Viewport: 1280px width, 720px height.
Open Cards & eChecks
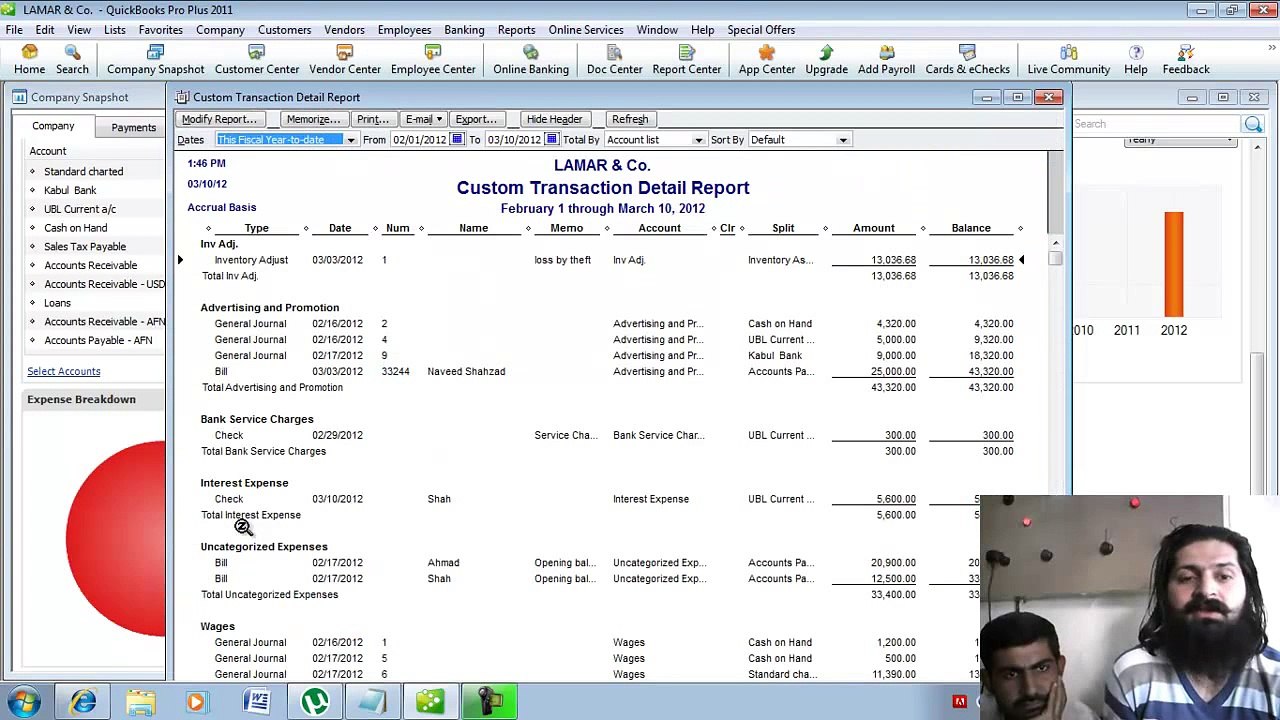tap(967, 59)
